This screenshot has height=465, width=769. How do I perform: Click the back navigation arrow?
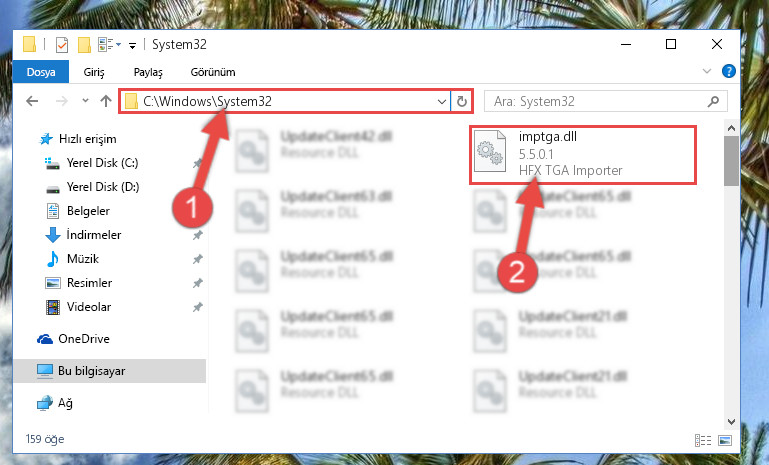(32, 101)
